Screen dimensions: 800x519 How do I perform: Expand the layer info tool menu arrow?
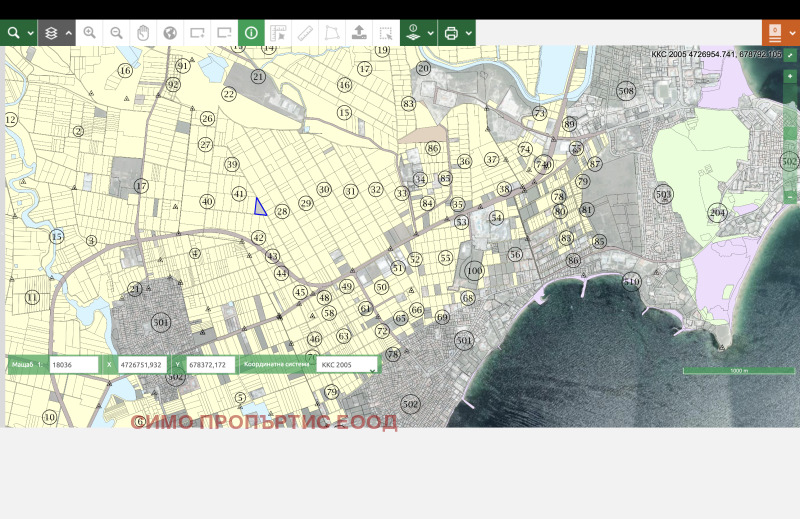(x=430, y=33)
